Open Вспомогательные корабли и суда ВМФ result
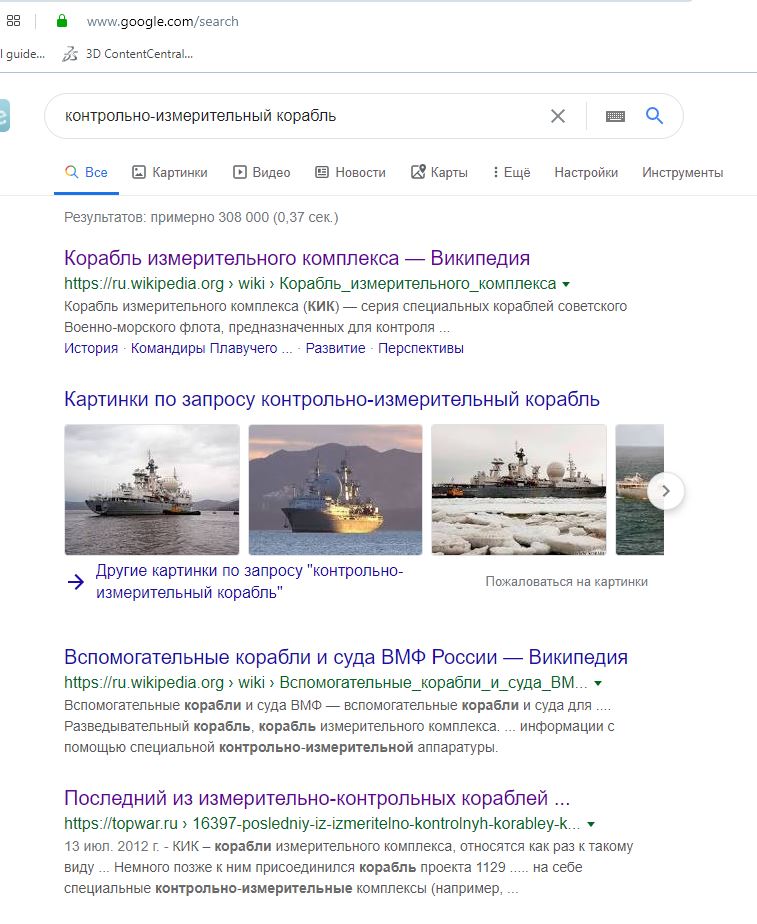The image size is (757, 924). tap(346, 657)
